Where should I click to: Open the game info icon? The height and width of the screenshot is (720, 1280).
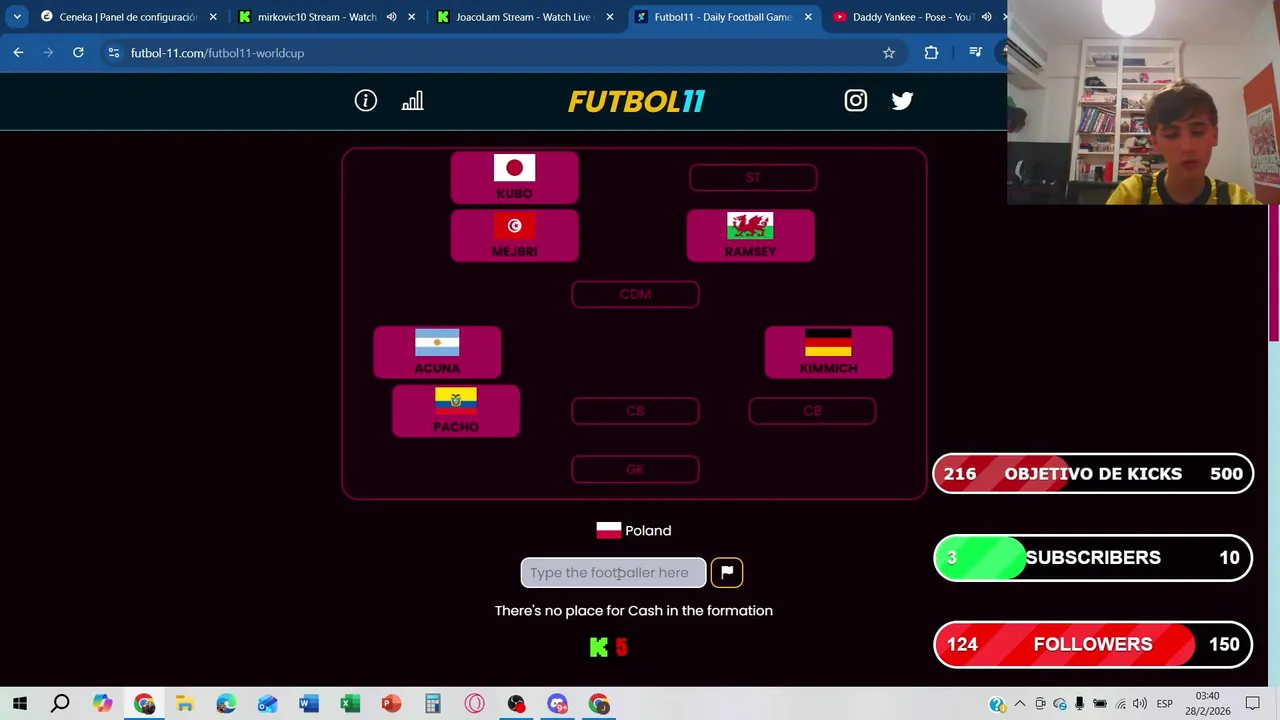365,100
